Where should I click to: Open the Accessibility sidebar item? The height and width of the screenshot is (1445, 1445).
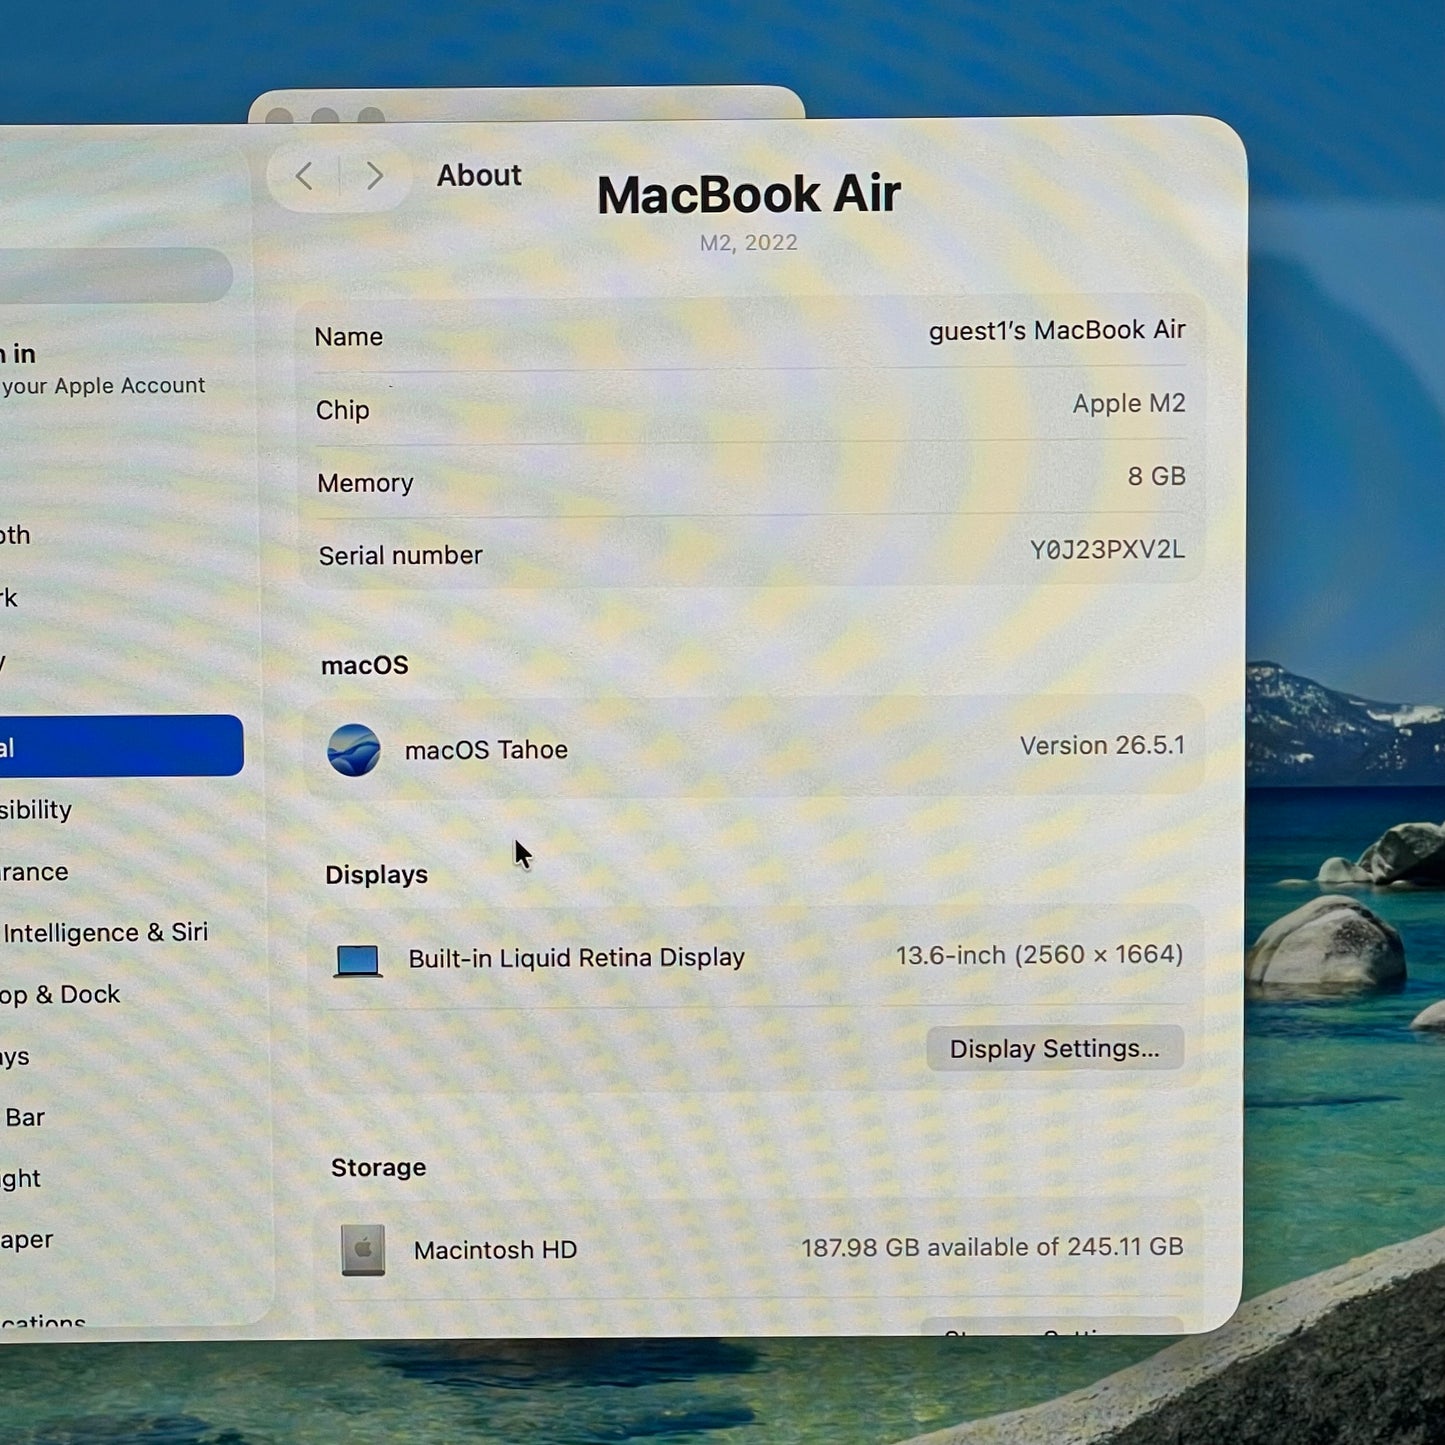36,810
